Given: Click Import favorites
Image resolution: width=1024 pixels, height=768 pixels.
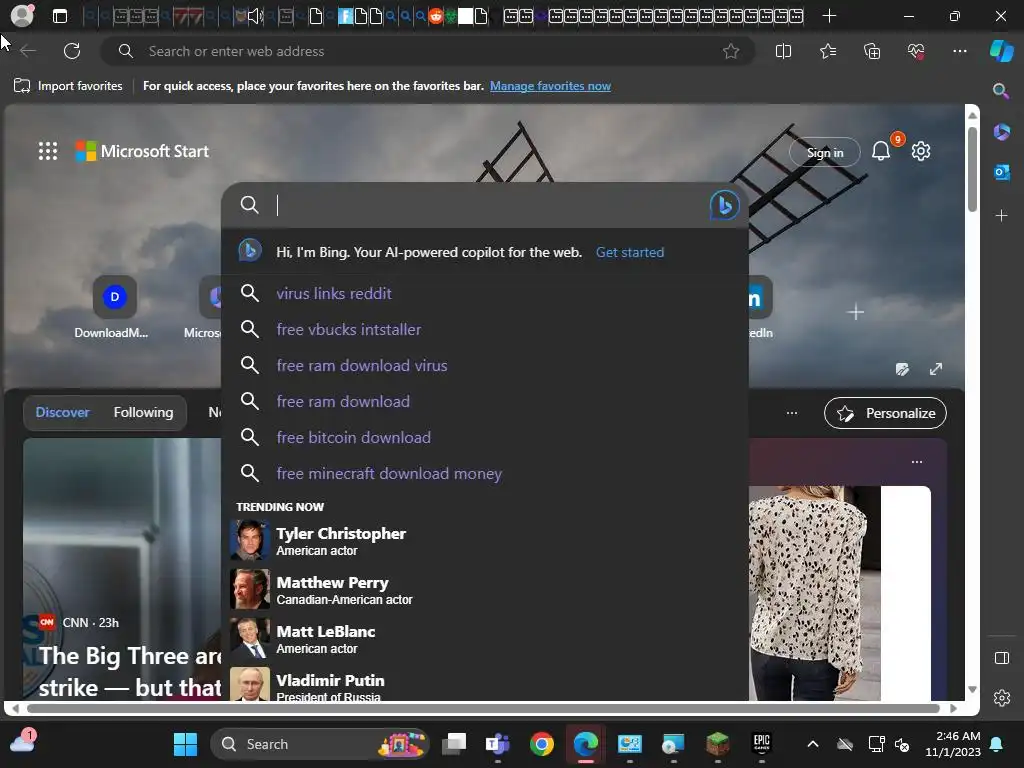Looking at the screenshot, I should (x=68, y=86).
